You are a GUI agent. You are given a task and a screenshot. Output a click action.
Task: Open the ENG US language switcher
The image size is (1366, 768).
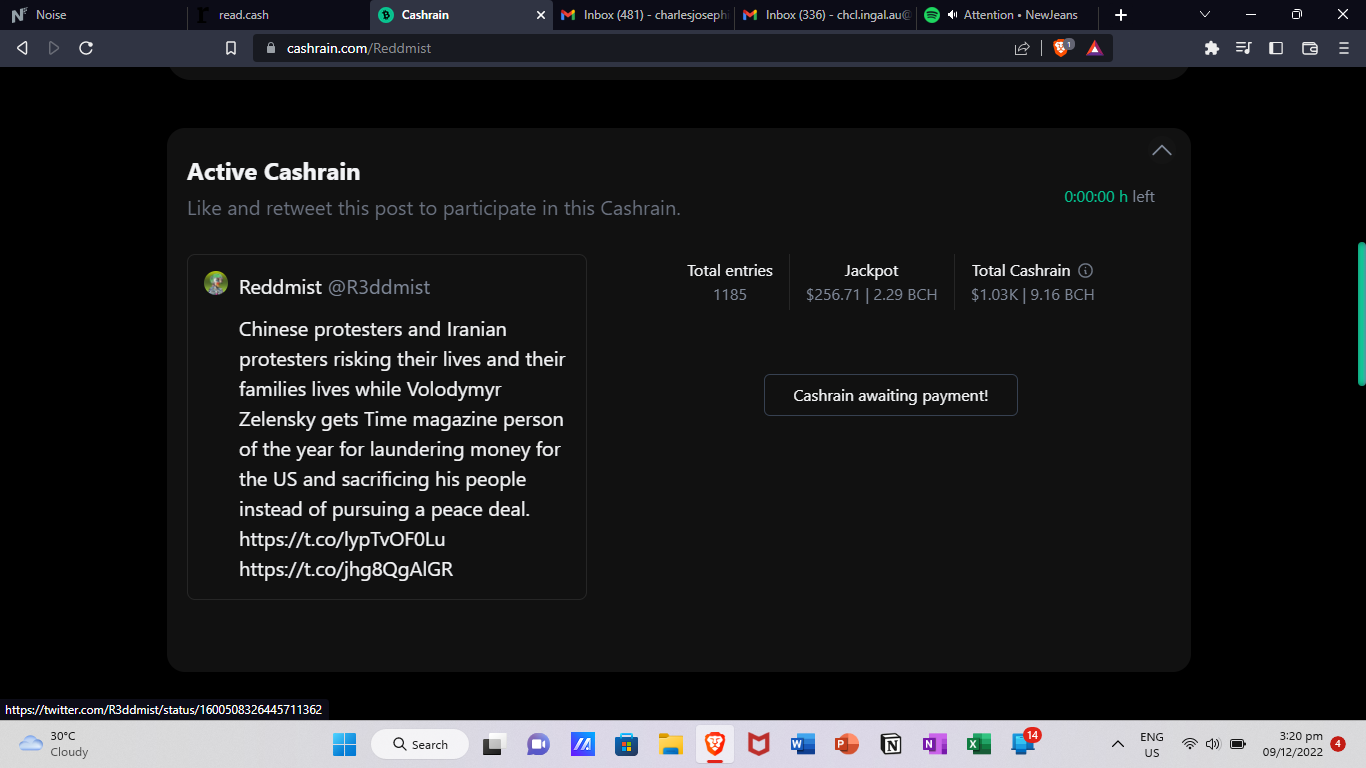point(1152,744)
